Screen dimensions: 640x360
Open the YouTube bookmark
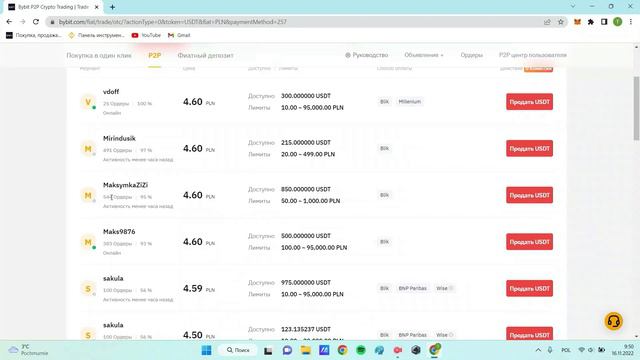click(x=146, y=35)
